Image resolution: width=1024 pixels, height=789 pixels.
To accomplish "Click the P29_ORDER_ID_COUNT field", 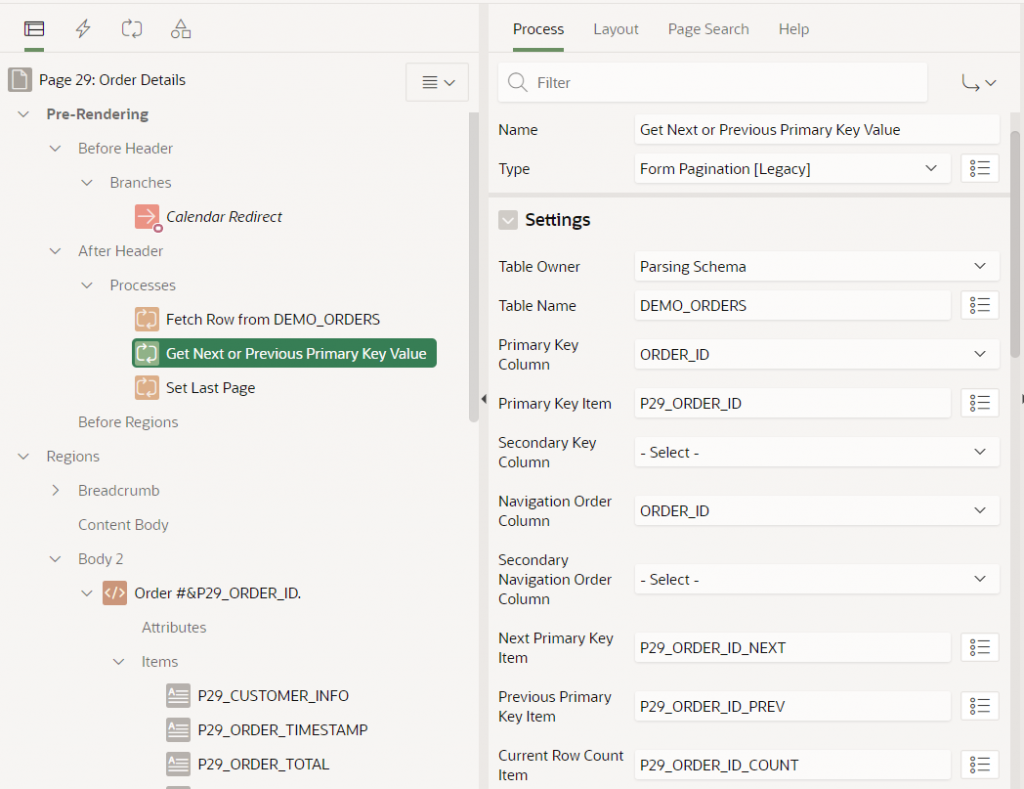I will point(792,765).
